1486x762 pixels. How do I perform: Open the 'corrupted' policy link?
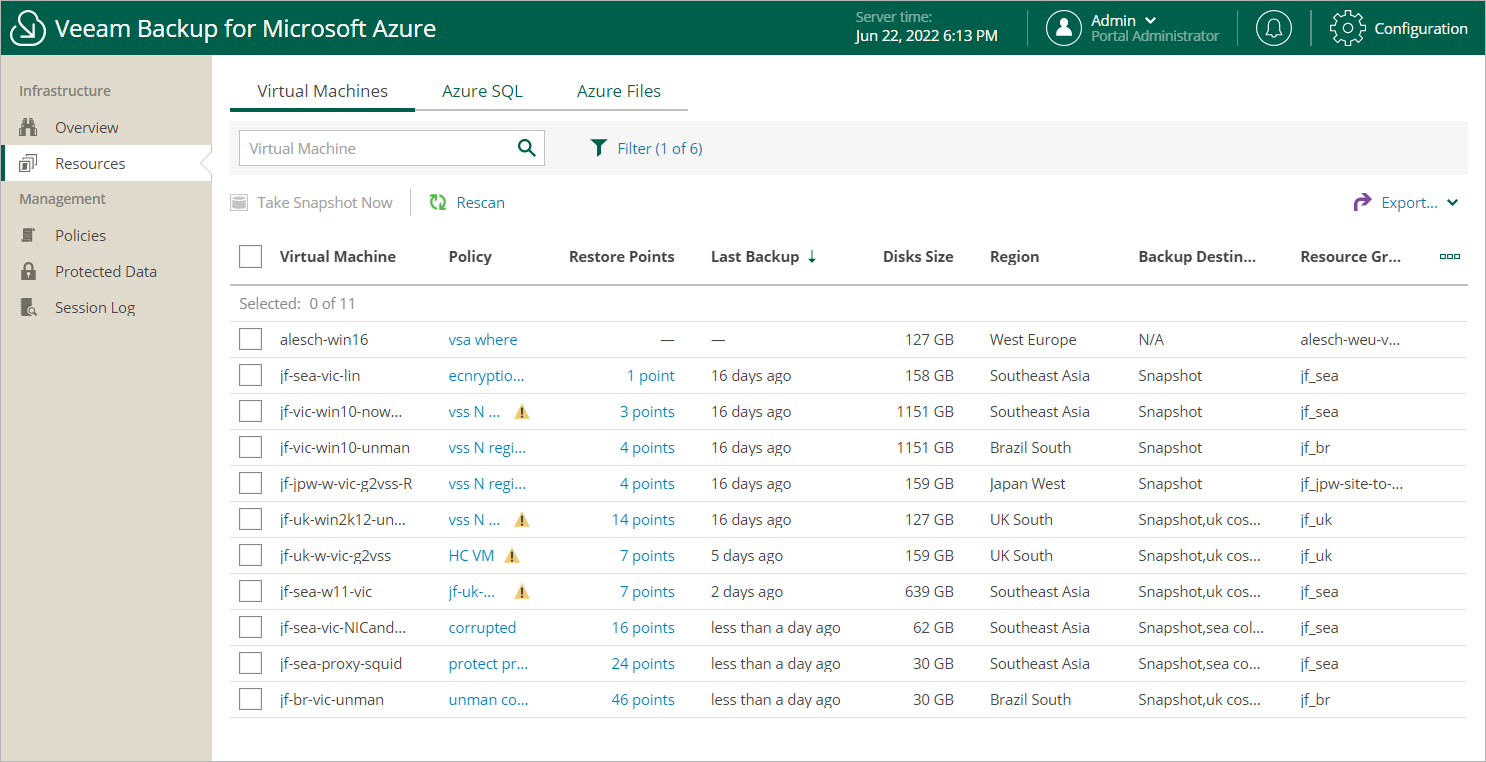coord(482,627)
